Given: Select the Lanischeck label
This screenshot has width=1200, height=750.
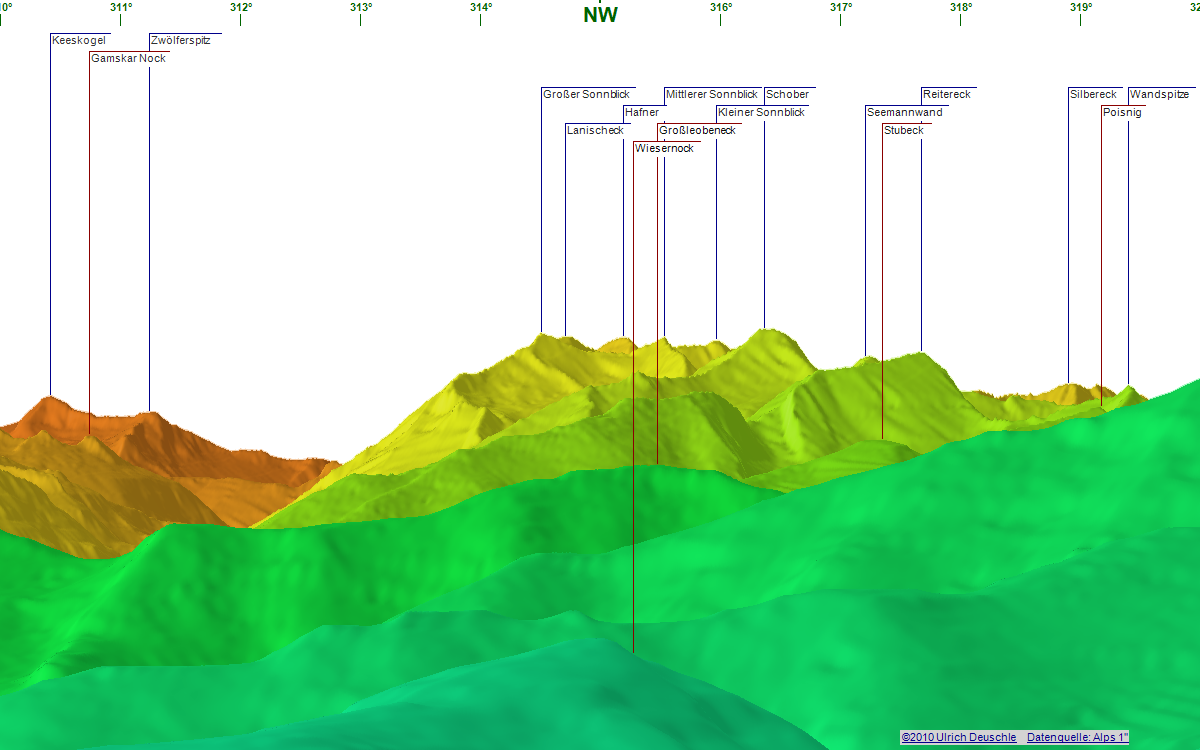Looking at the screenshot, I should pyautogui.click(x=595, y=131).
